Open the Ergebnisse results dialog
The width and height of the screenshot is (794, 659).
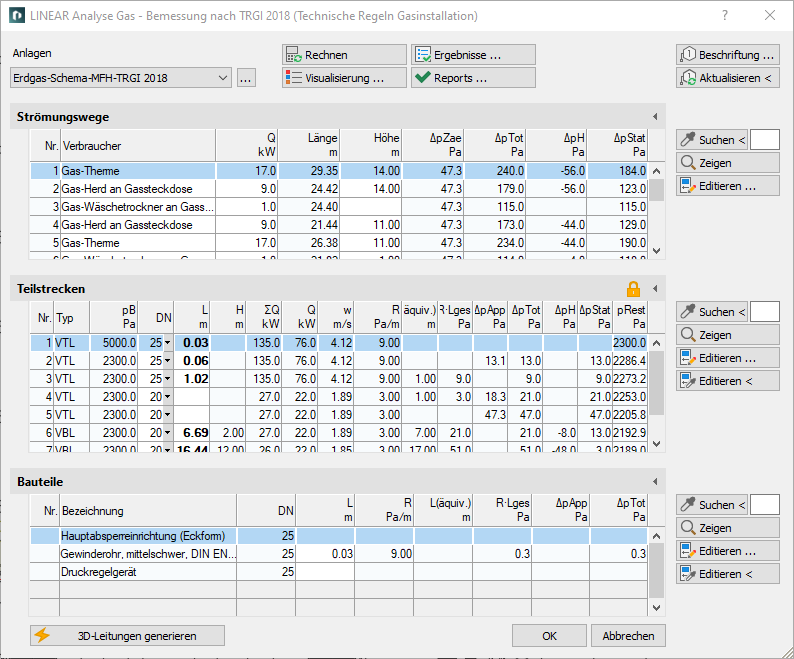coord(473,55)
